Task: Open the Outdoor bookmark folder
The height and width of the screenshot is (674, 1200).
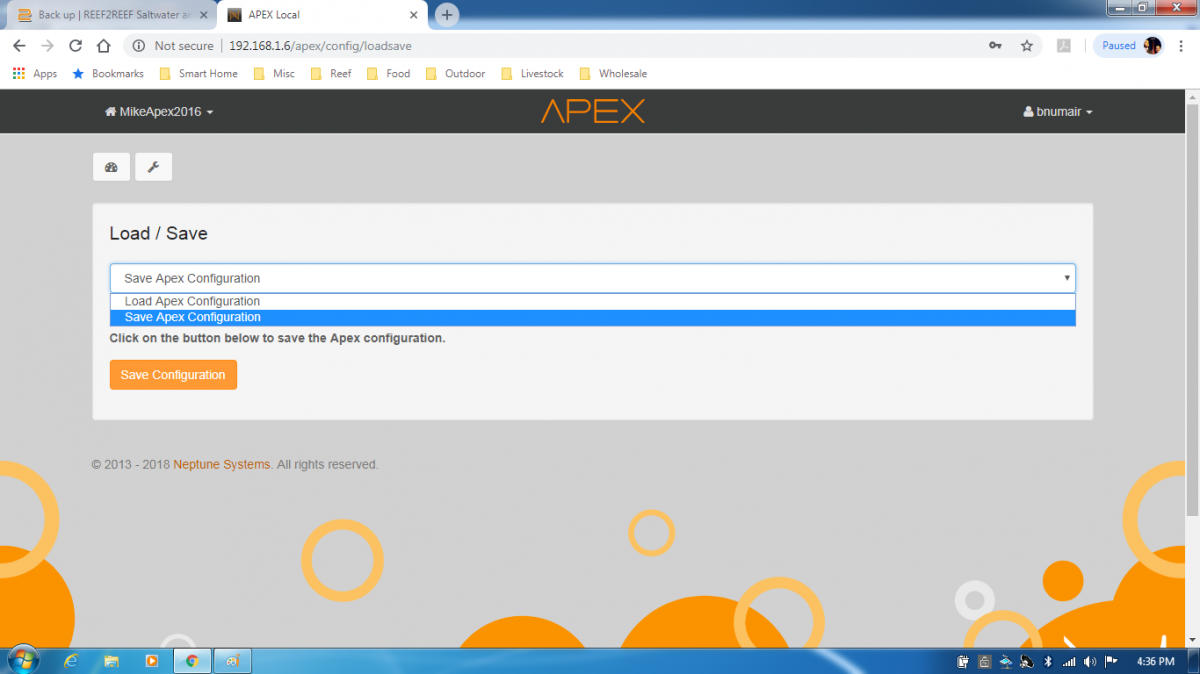Action: (455, 74)
